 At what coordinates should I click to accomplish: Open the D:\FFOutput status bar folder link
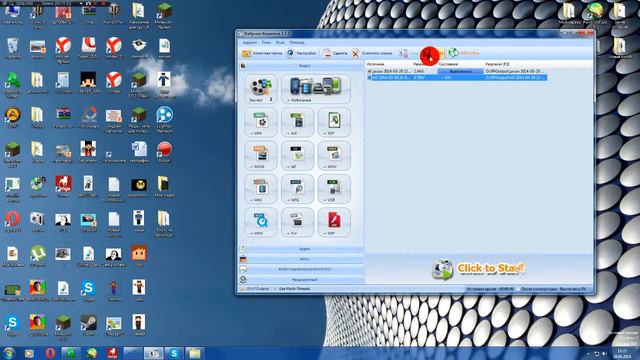255,289
